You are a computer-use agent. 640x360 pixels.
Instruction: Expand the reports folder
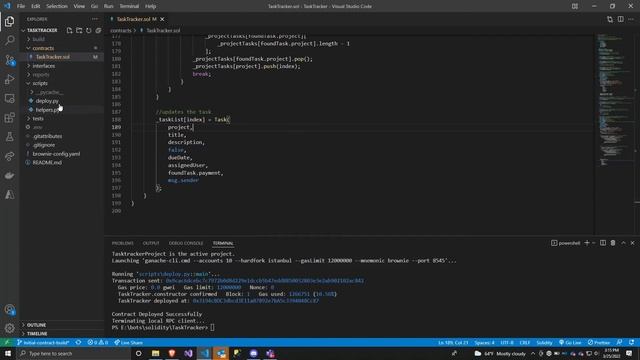point(41,75)
